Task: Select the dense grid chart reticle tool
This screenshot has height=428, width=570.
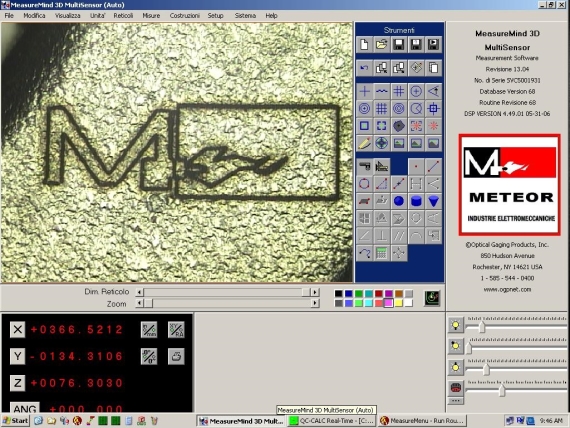Action: (x=381, y=108)
